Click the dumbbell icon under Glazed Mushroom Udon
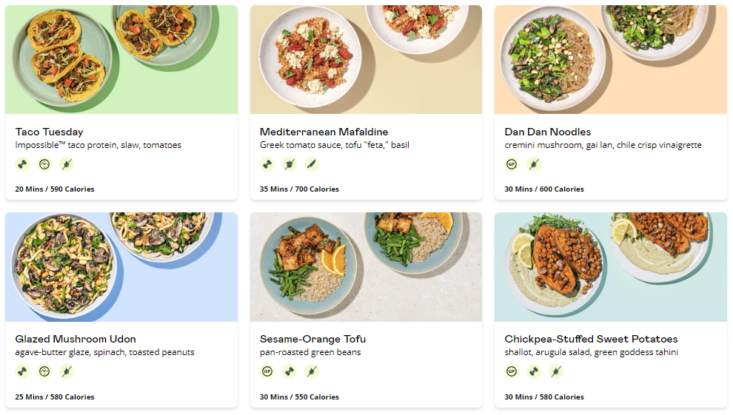Viewport: 733px width, 415px height. pyautogui.click(x=22, y=371)
